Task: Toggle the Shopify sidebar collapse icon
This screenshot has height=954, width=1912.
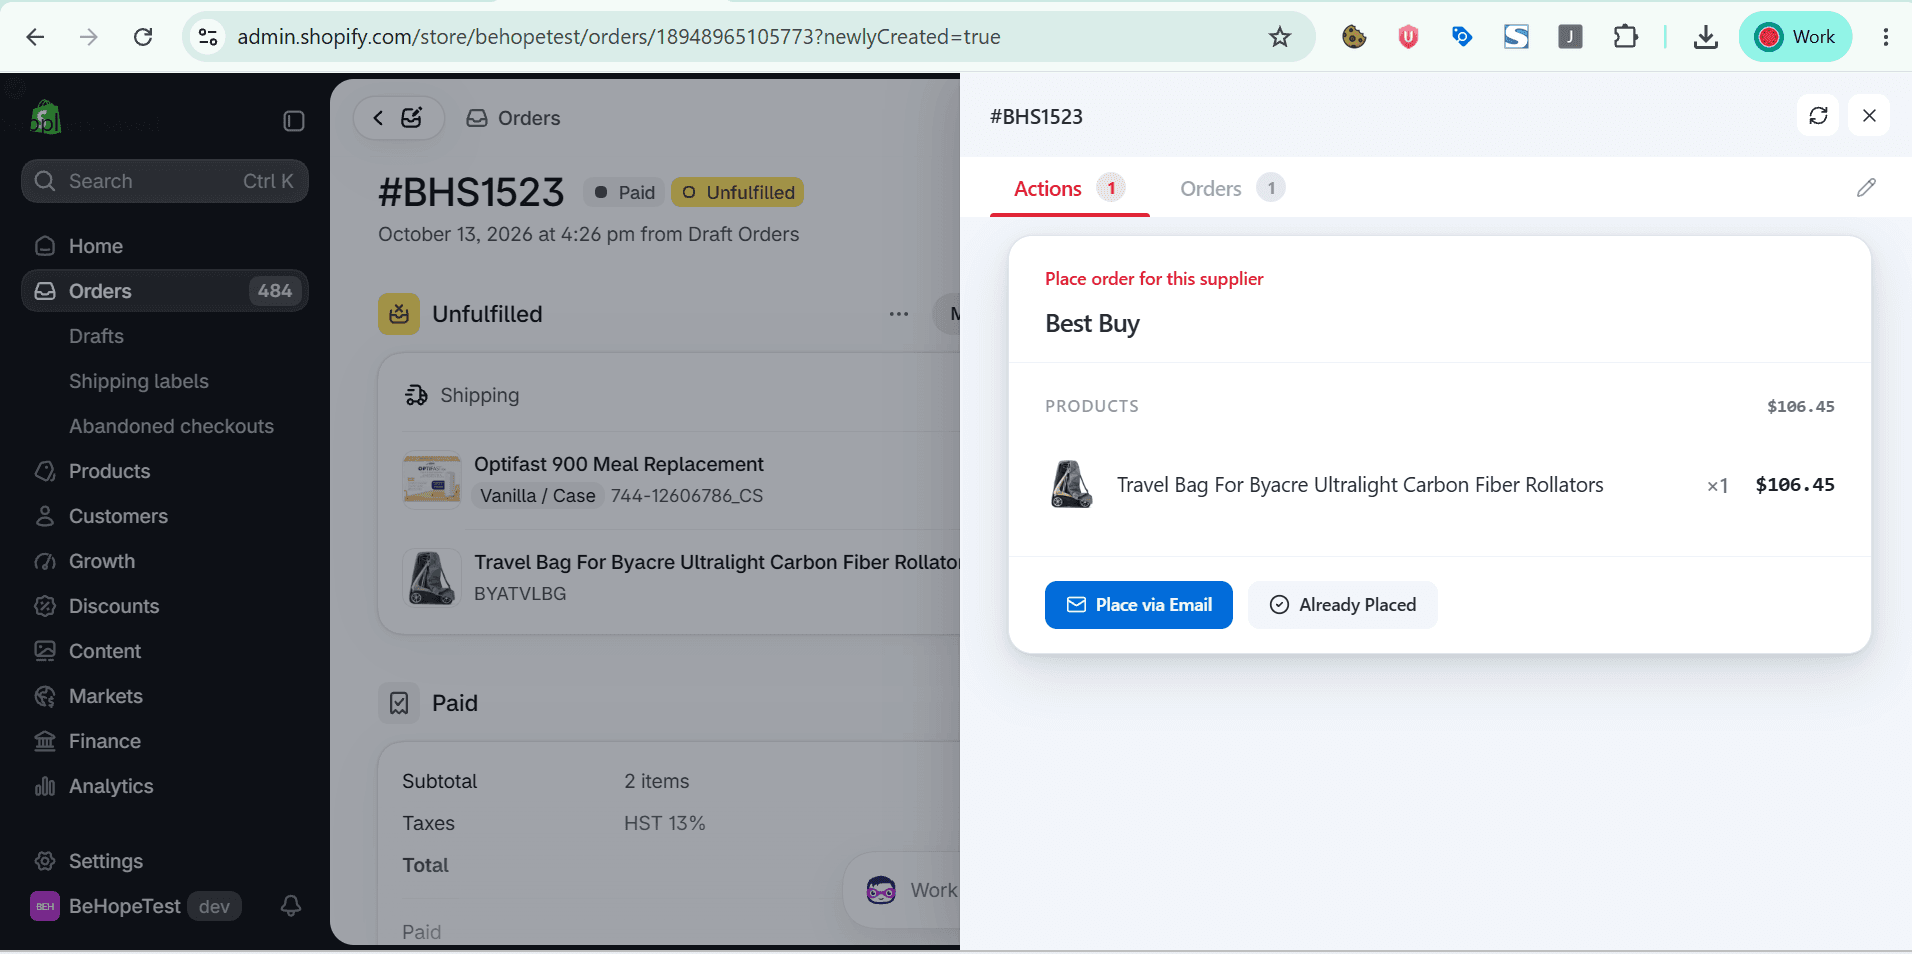Action: tap(294, 121)
